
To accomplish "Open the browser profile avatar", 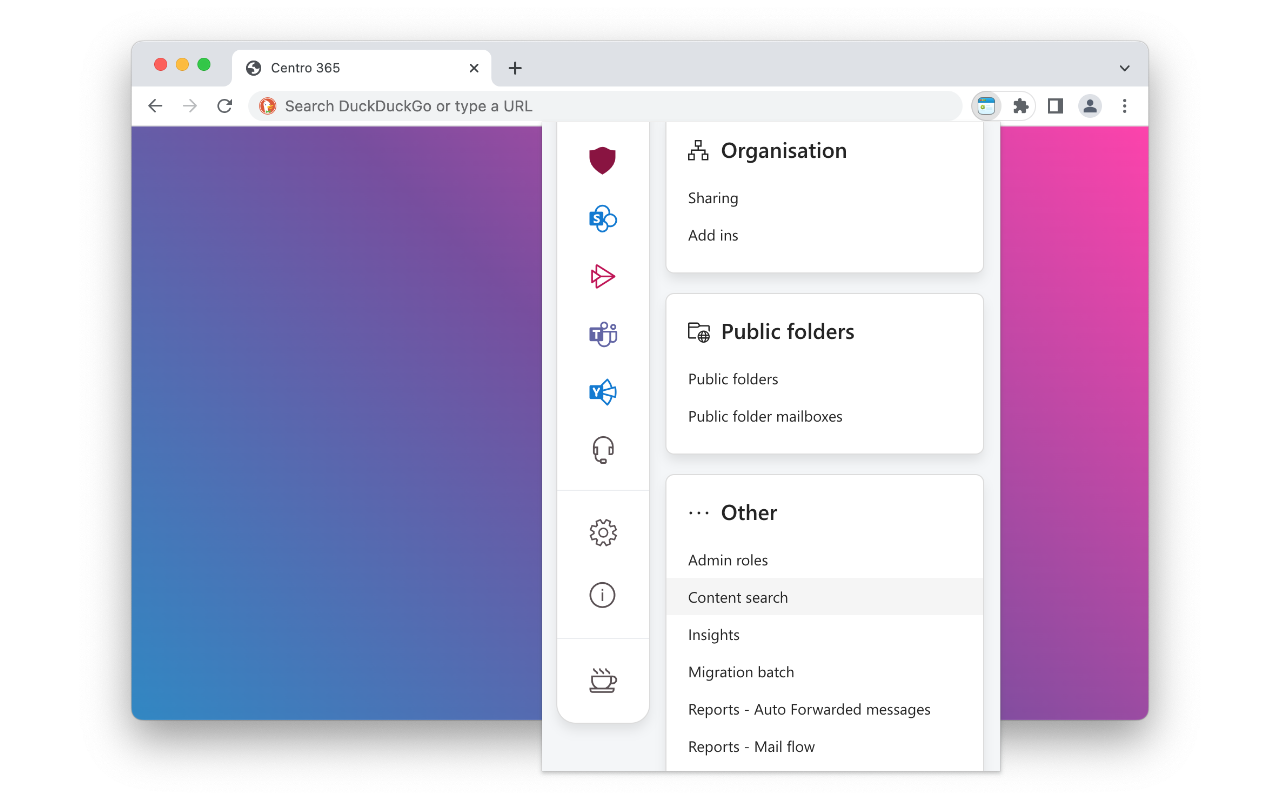I will click(1090, 106).
